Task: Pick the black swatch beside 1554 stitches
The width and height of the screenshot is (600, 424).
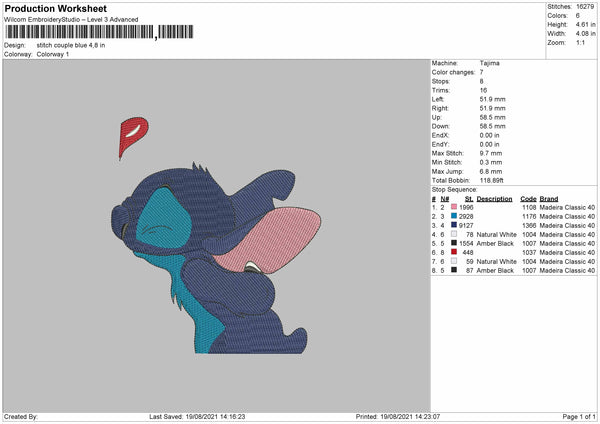Action: click(x=454, y=243)
